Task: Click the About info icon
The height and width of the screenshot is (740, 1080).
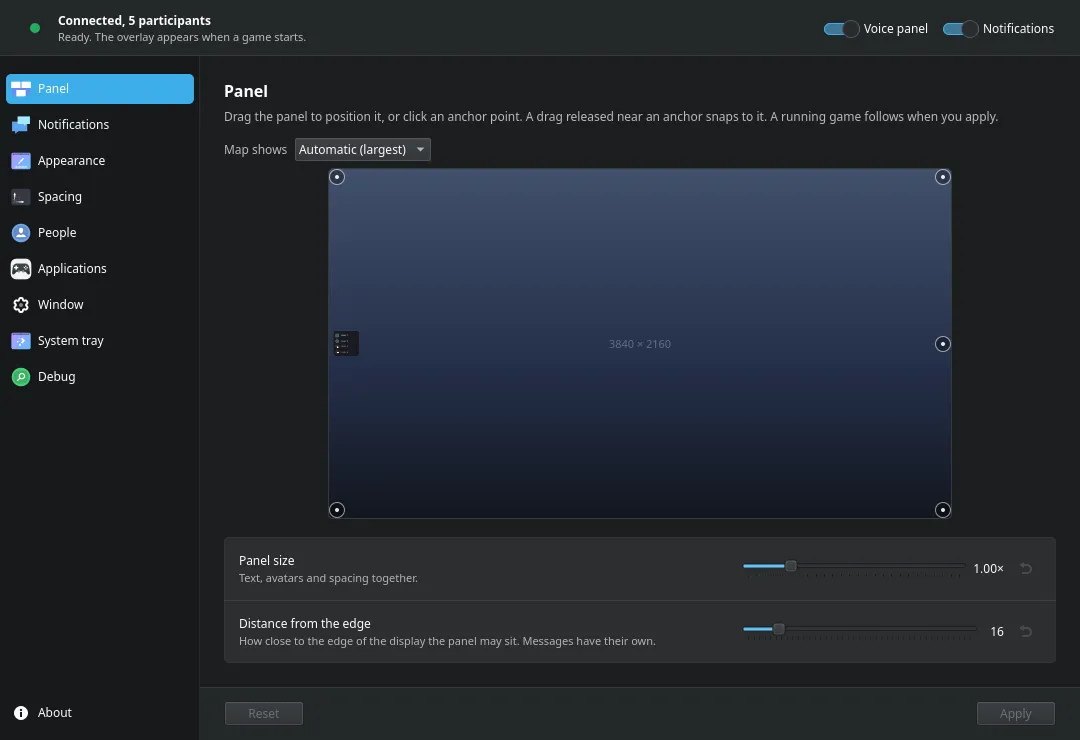Action: (x=21, y=713)
